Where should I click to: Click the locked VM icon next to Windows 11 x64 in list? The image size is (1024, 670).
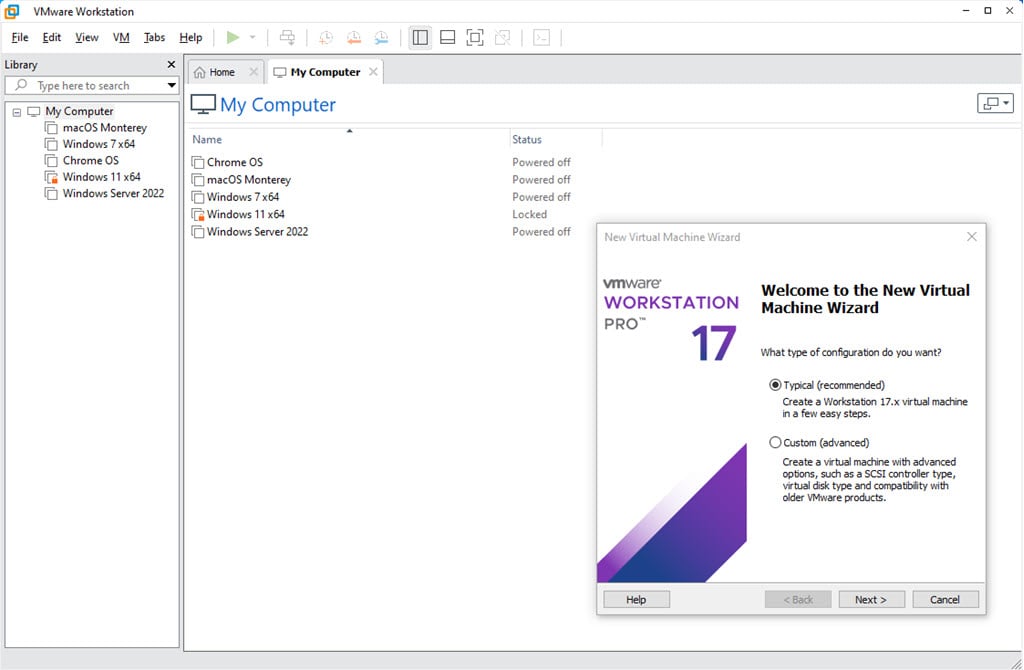pyautogui.click(x=198, y=215)
